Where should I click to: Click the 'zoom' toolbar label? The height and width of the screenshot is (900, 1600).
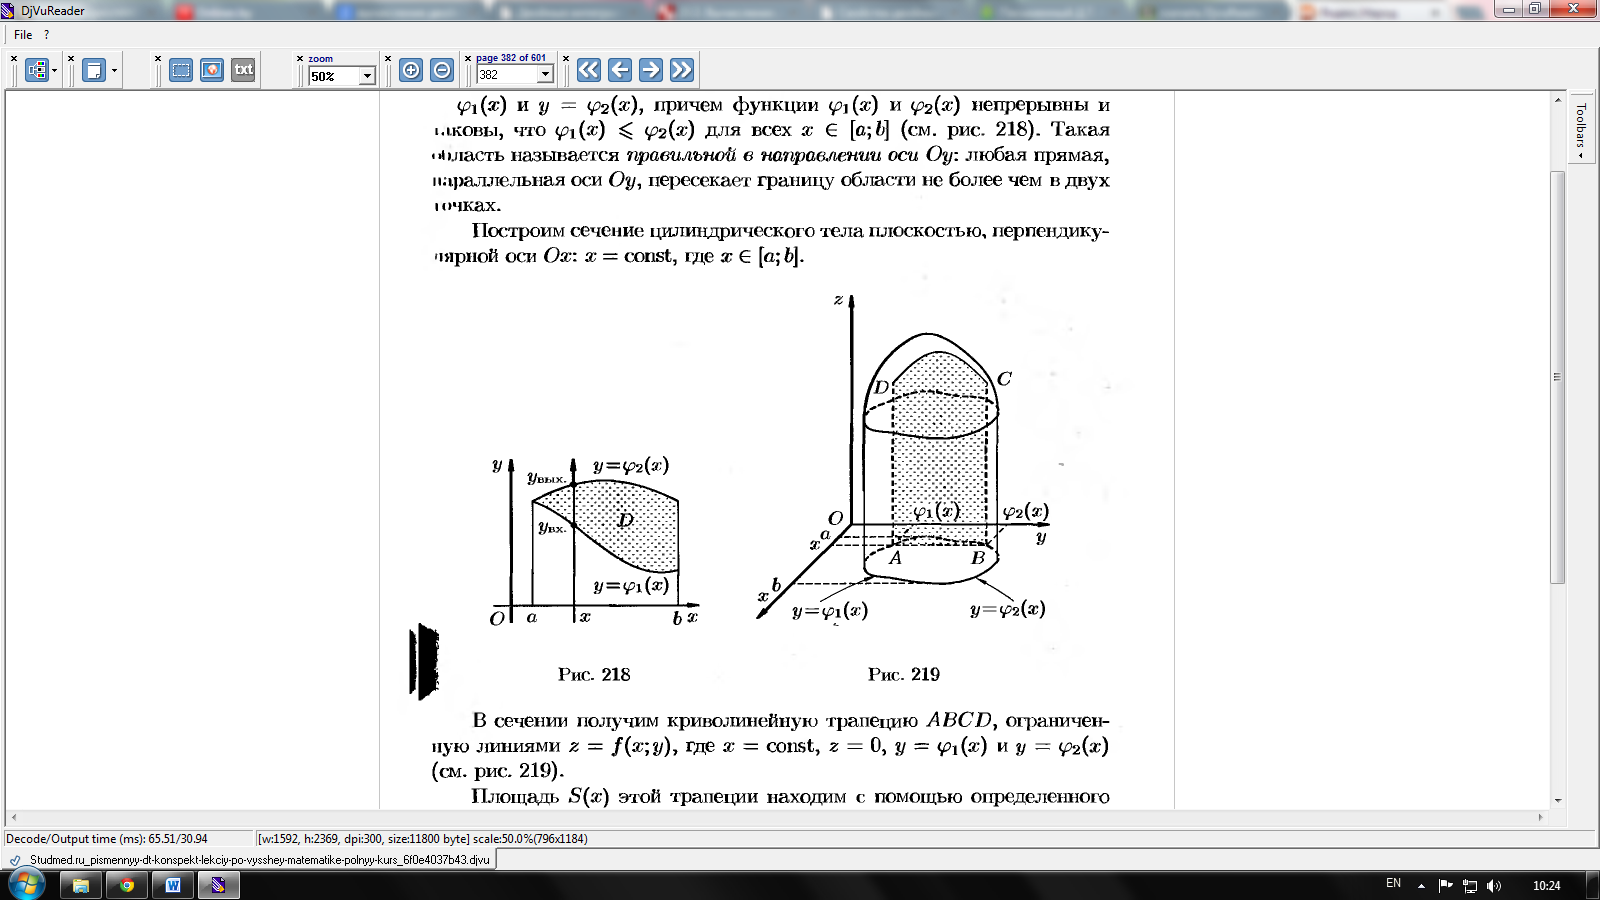(321, 59)
